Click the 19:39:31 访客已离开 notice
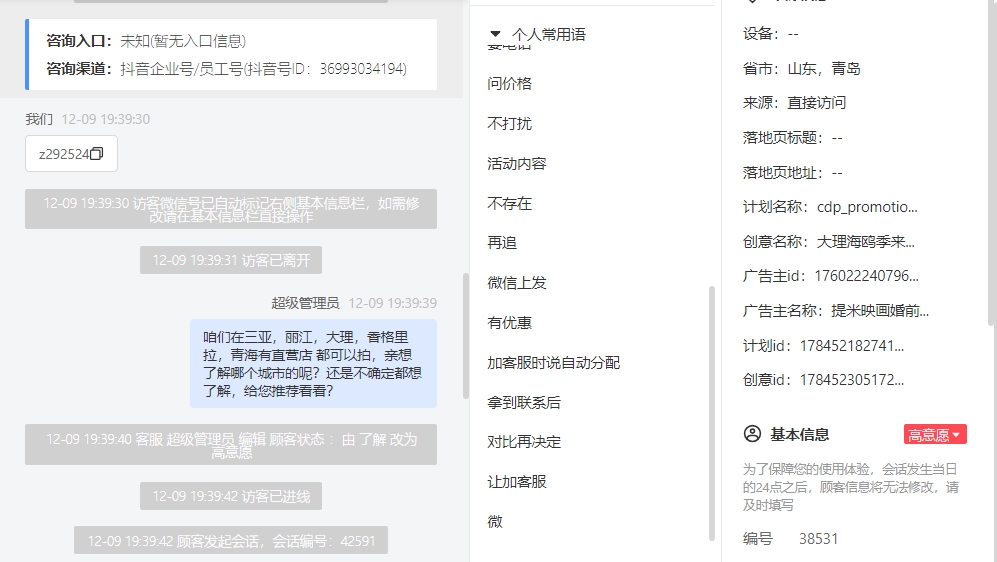This screenshot has width=997, height=562. (x=231, y=260)
